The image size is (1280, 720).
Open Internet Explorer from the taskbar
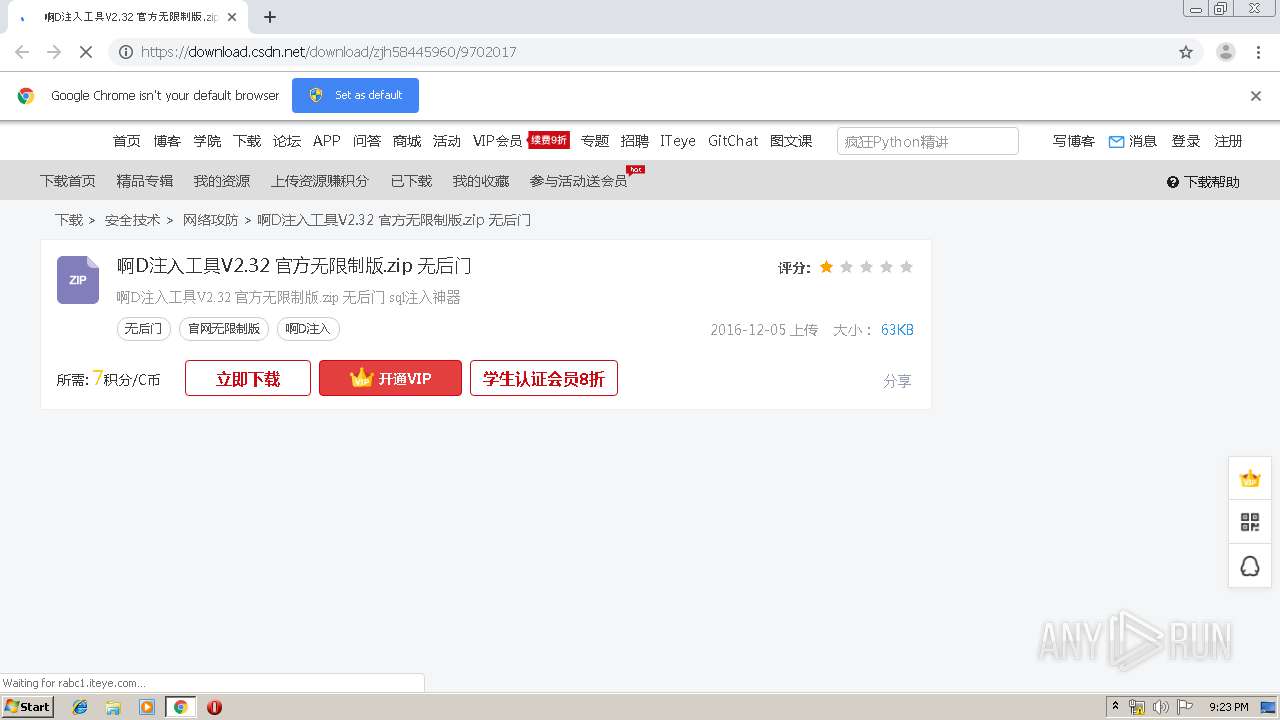point(80,707)
